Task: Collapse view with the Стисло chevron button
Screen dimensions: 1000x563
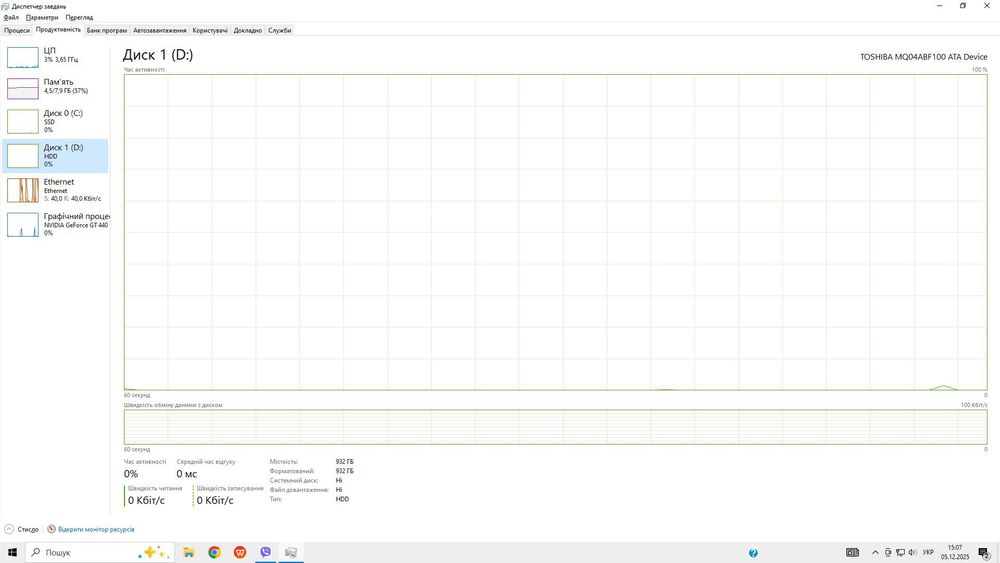Action: pos(9,529)
